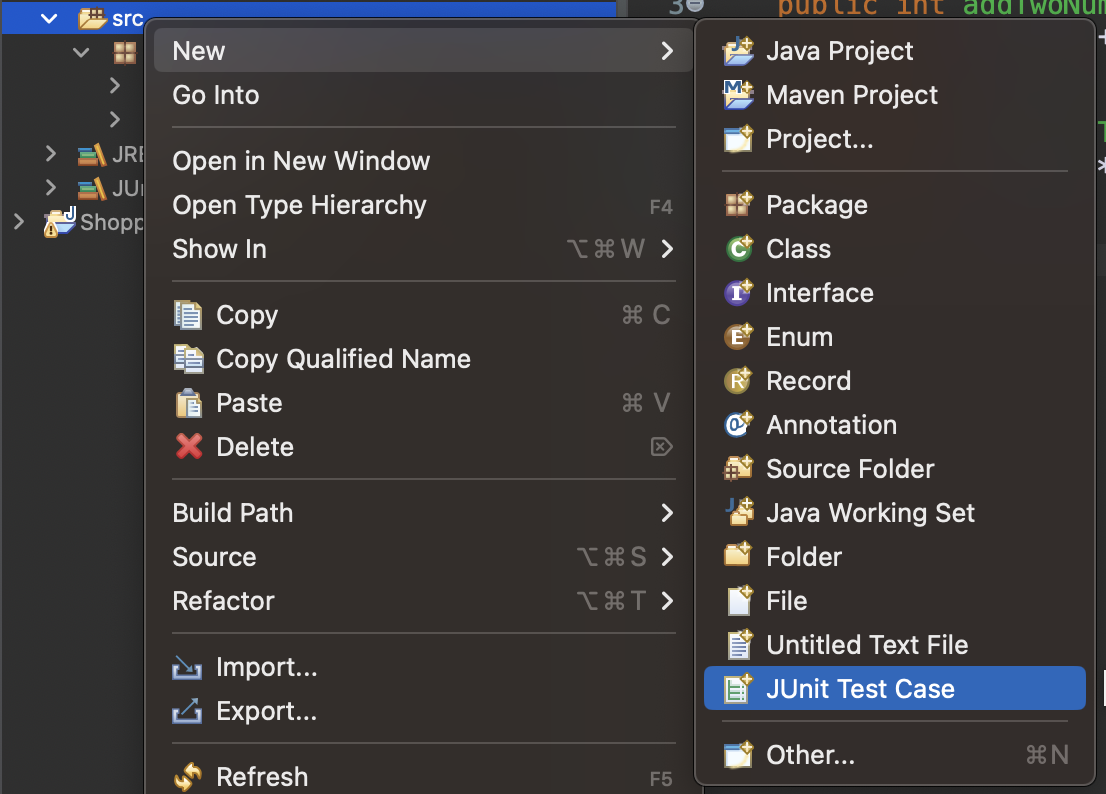The width and height of the screenshot is (1106, 794).
Task: Open the Build Path submenu arrow
Action: coord(667,513)
